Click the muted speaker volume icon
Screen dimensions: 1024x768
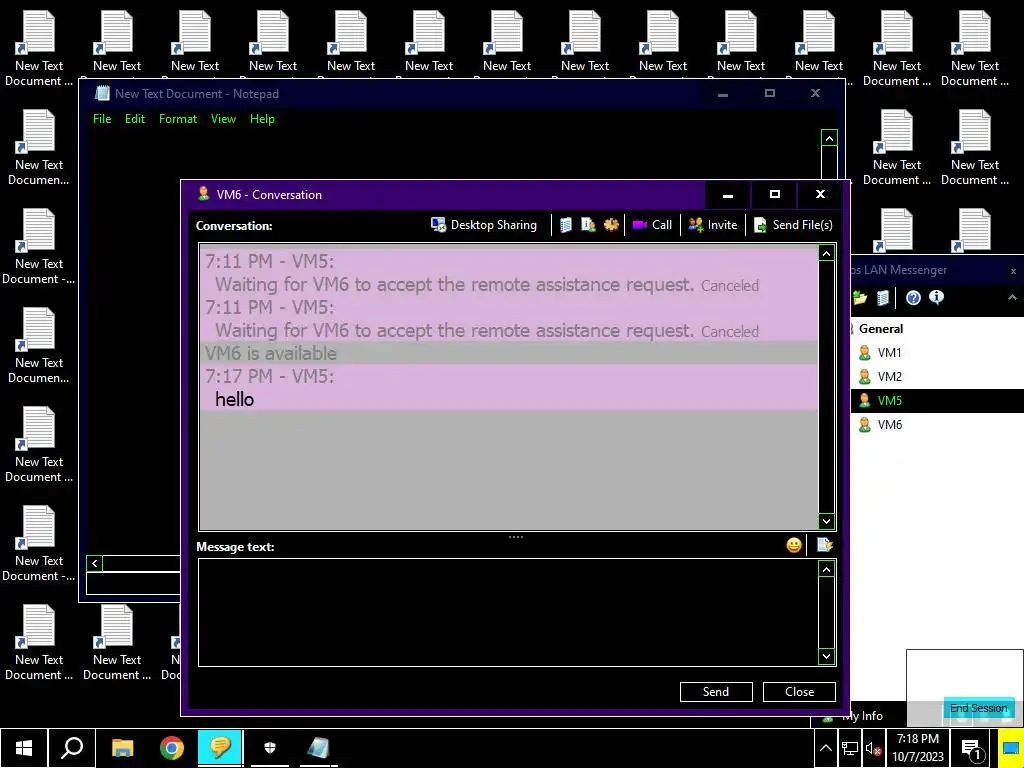click(873, 749)
